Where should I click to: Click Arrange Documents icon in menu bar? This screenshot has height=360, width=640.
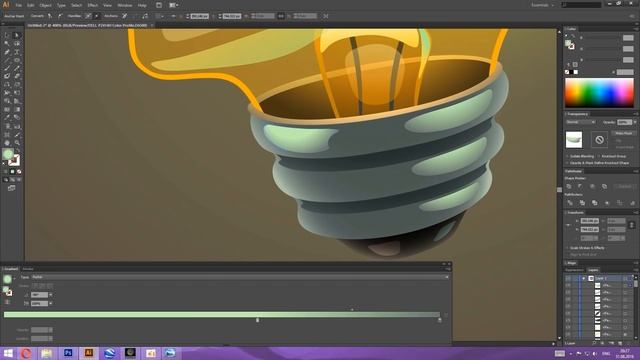point(173,5)
